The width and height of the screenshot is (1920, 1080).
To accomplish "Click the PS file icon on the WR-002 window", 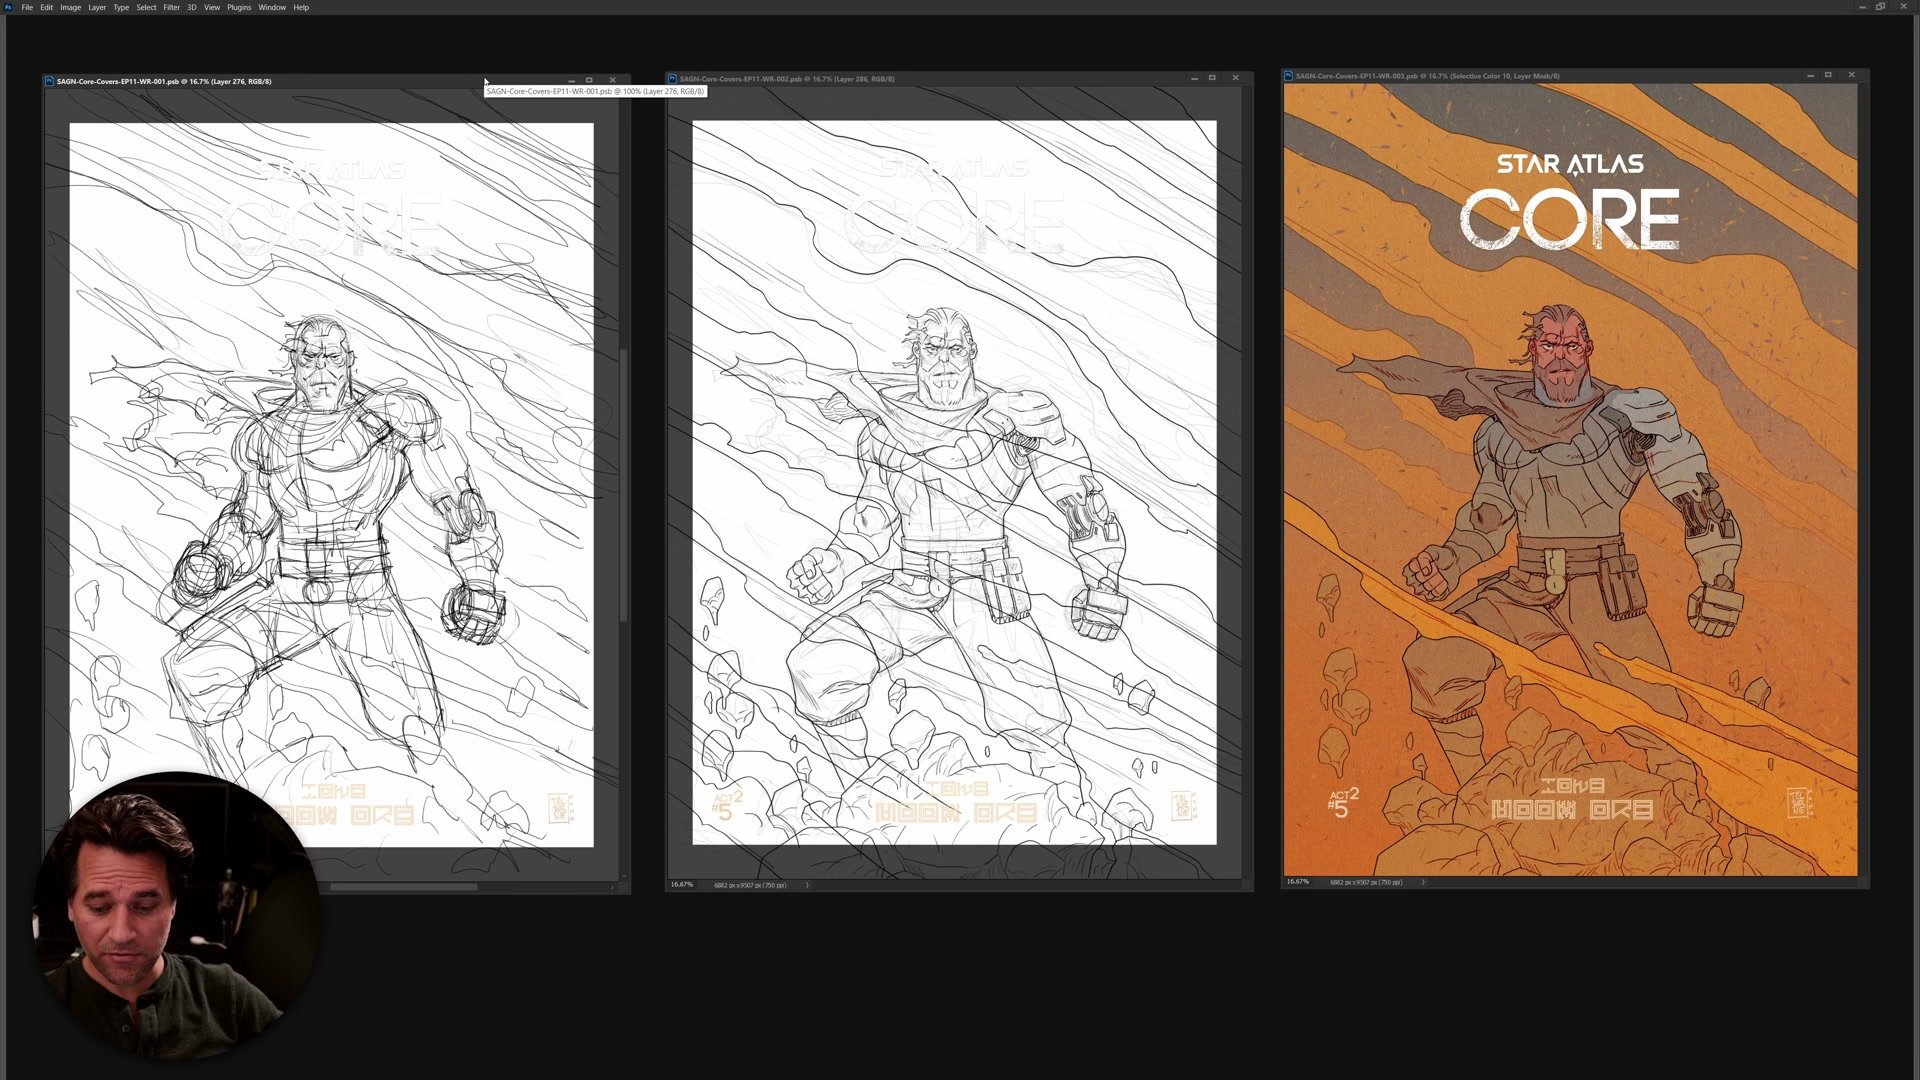I will tap(673, 78).
